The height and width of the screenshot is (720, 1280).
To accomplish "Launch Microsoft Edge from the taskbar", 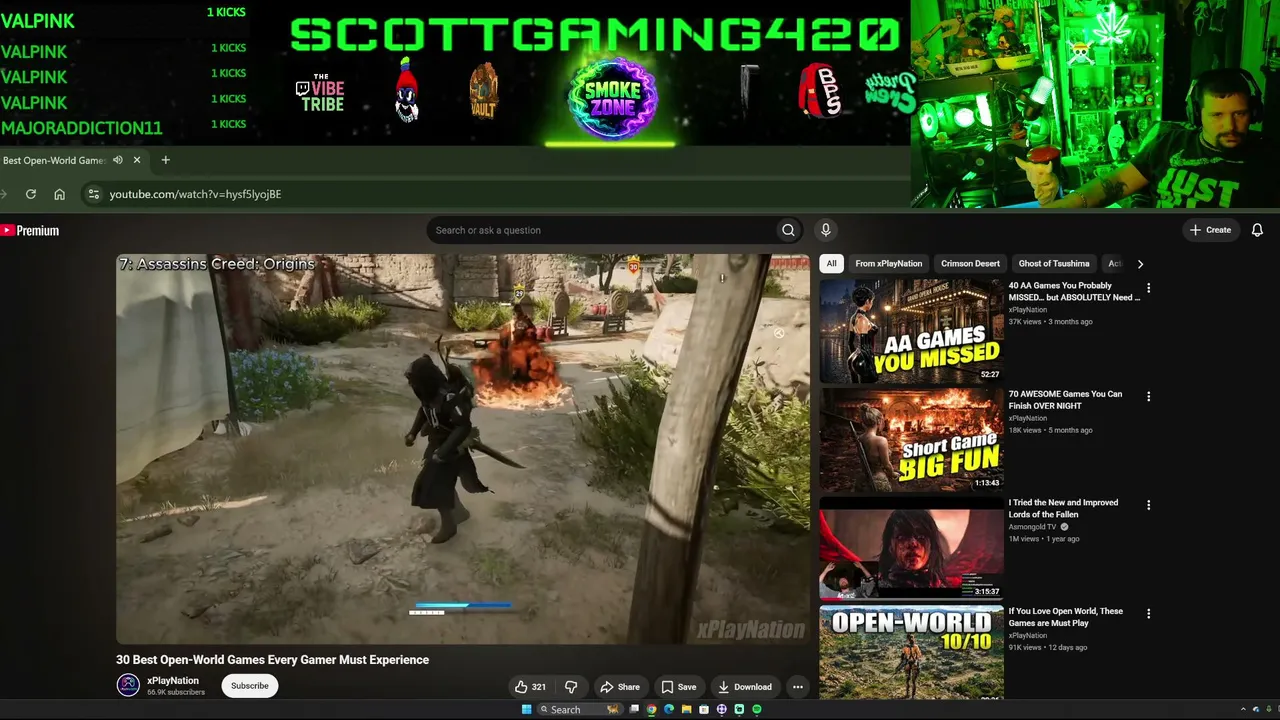I will click(x=669, y=709).
